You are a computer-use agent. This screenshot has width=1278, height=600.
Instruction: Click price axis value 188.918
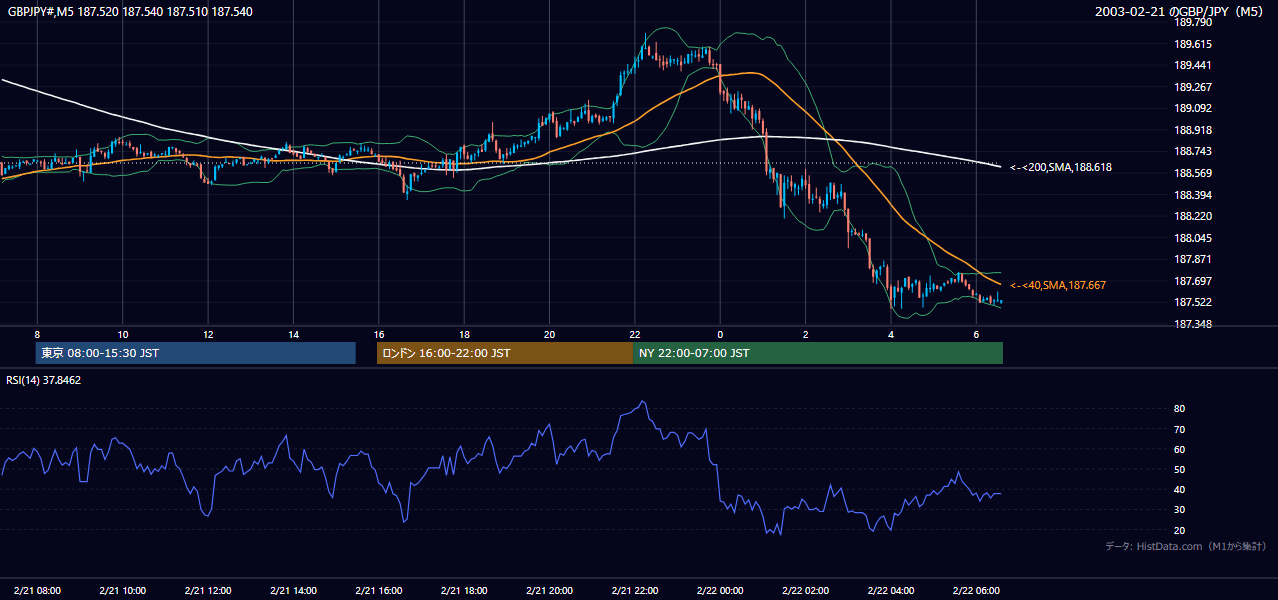coord(1193,130)
